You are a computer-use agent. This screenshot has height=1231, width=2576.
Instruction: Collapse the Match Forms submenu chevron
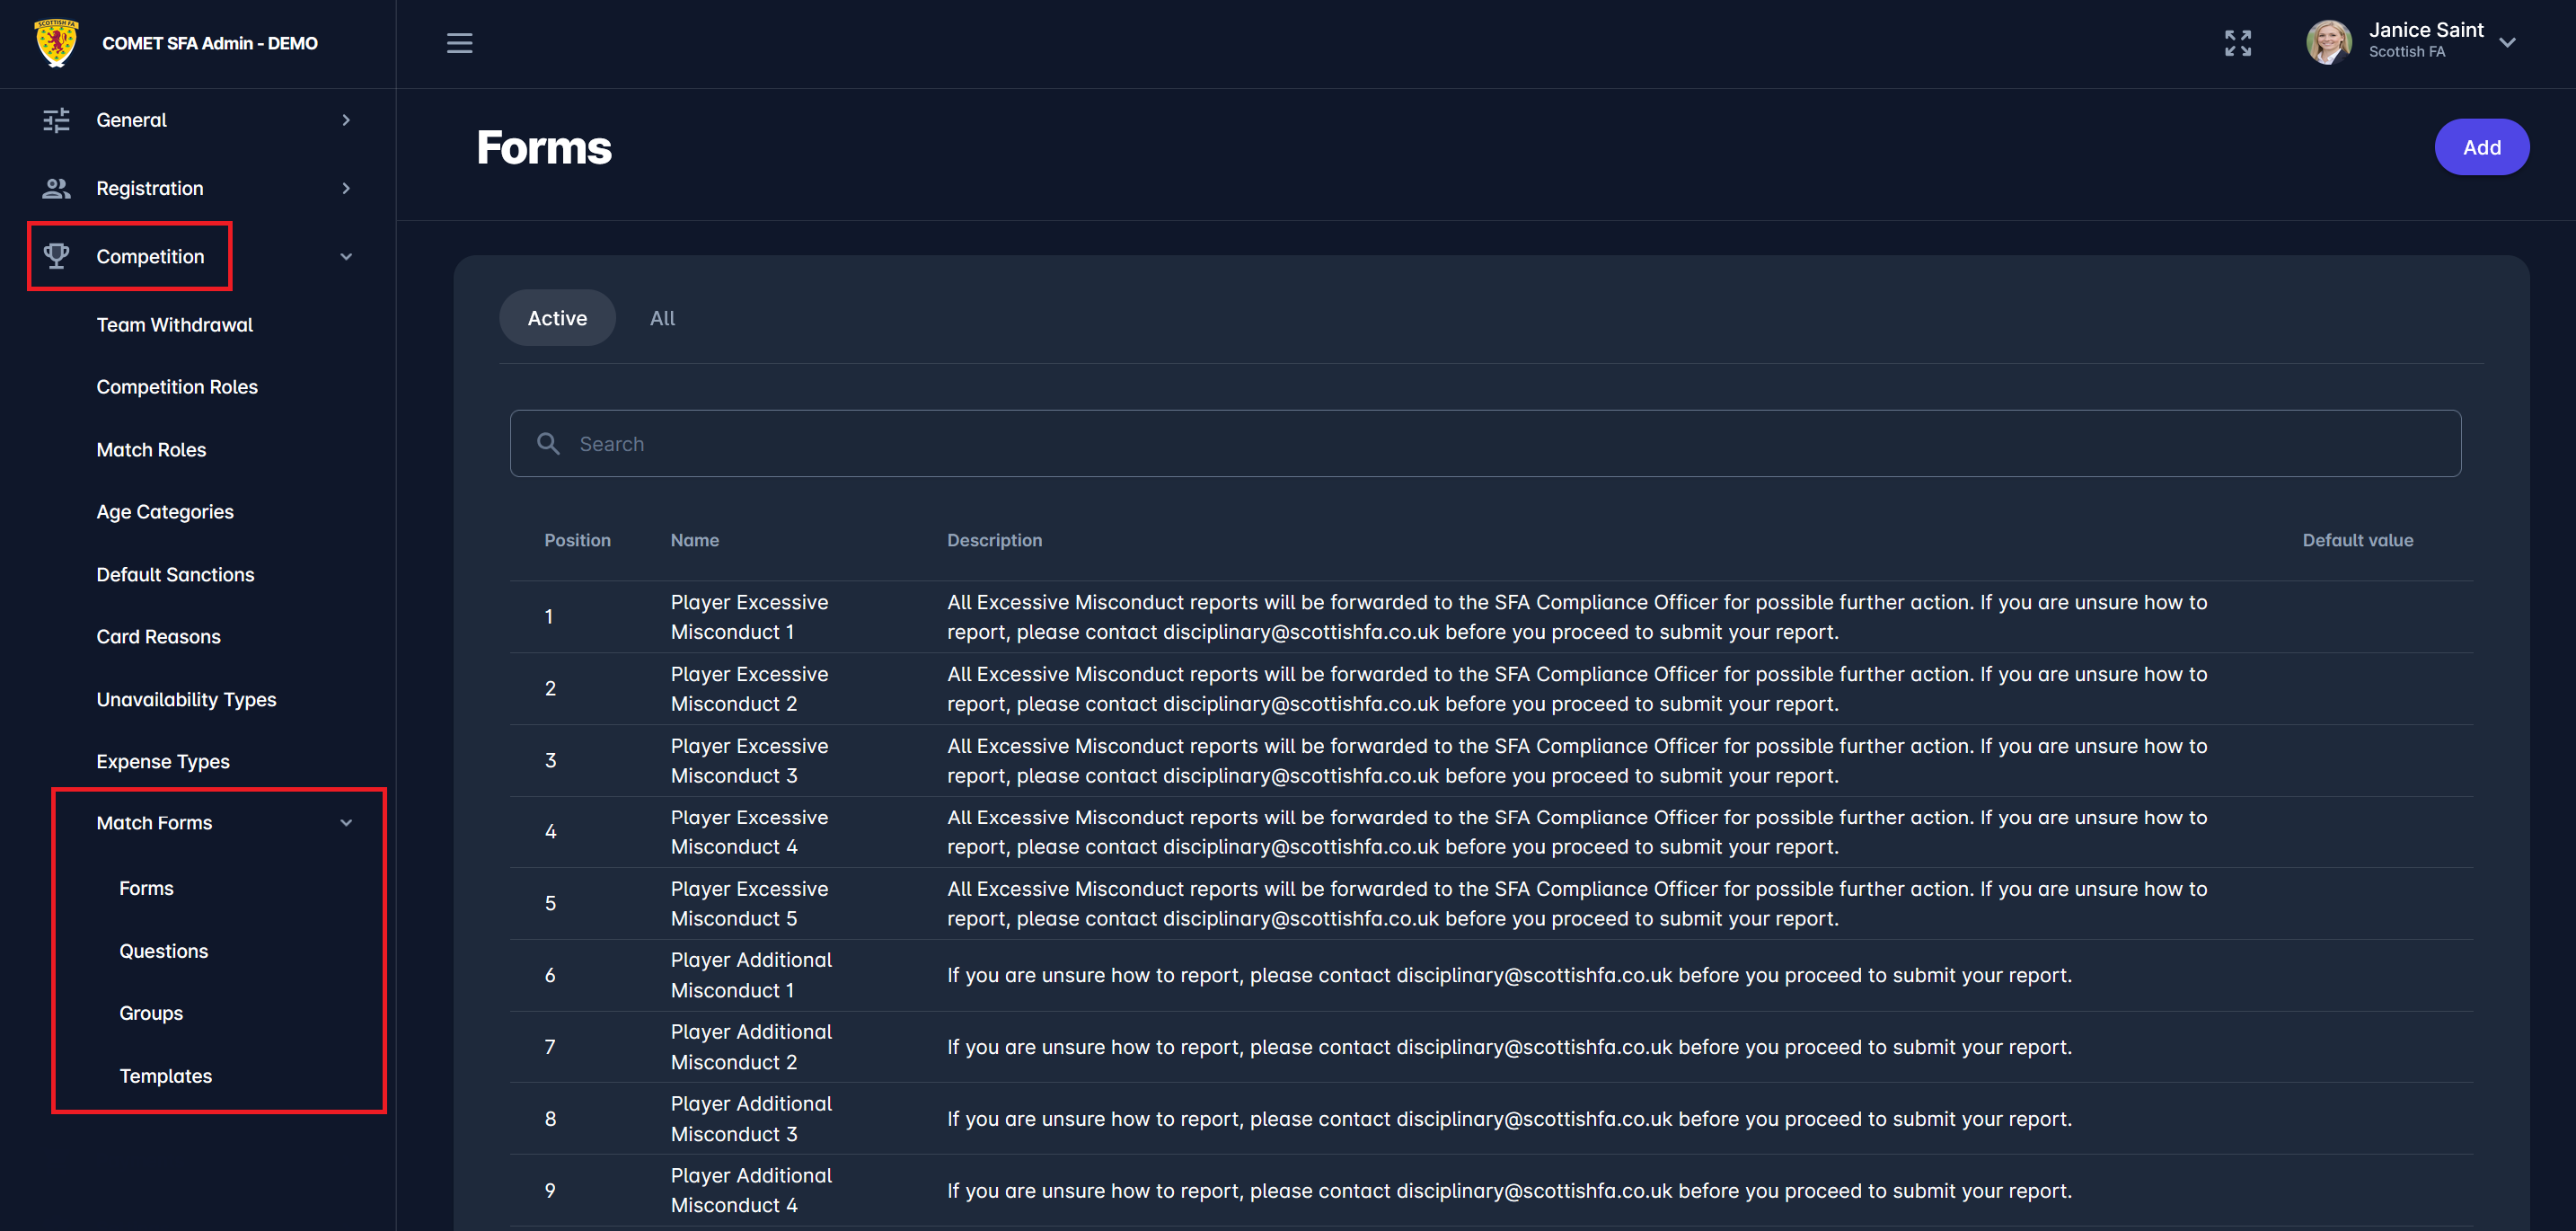click(x=346, y=823)
